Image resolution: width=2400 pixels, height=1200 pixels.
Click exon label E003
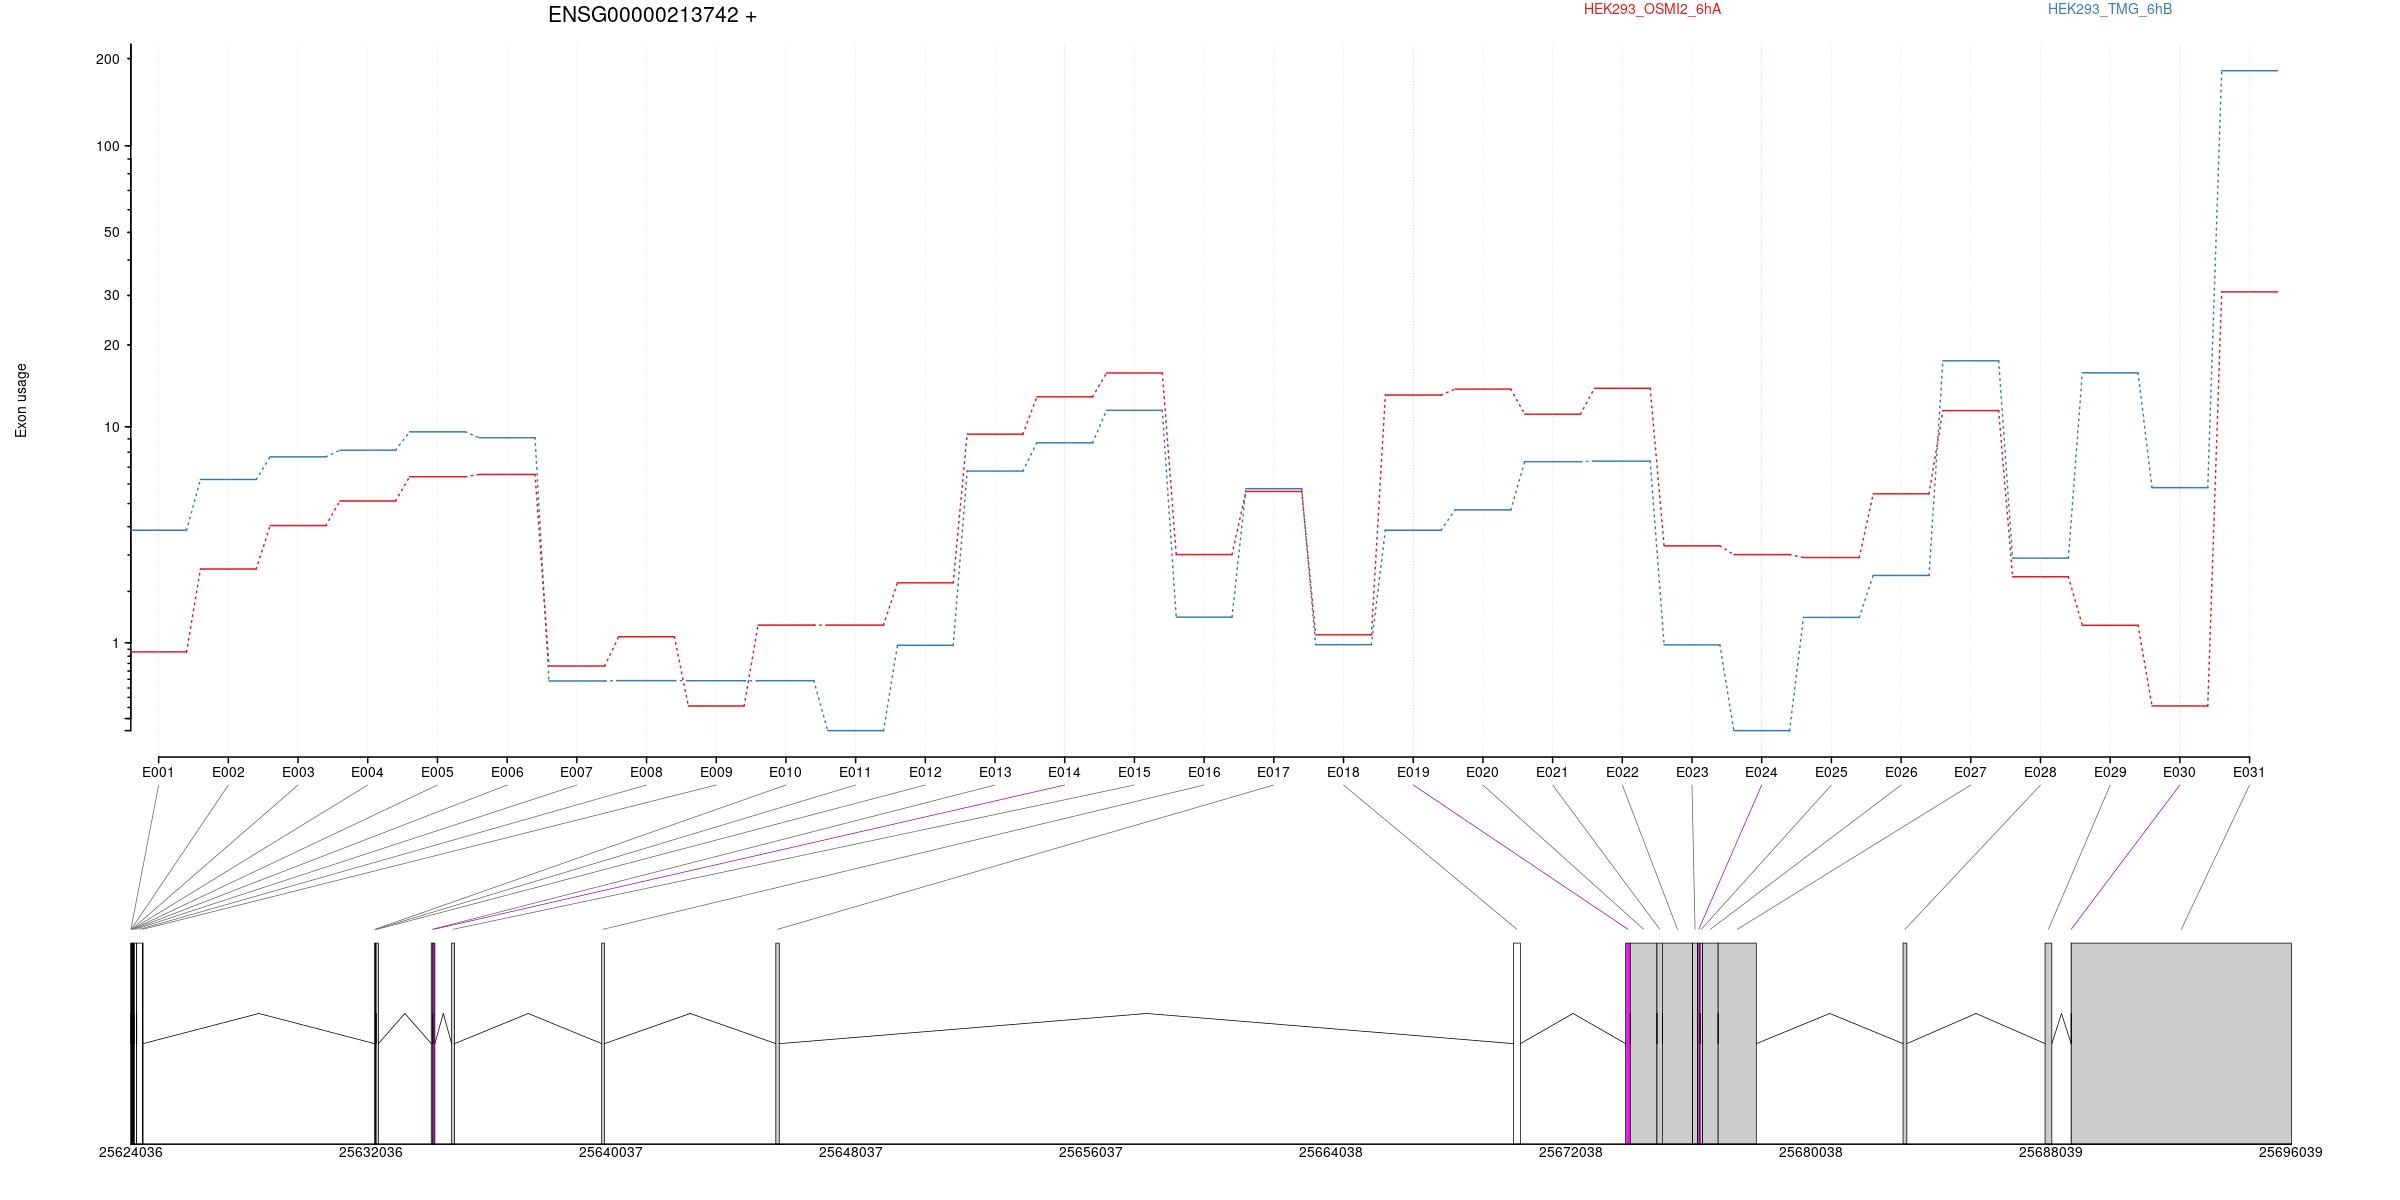click(x=298, y=772)
